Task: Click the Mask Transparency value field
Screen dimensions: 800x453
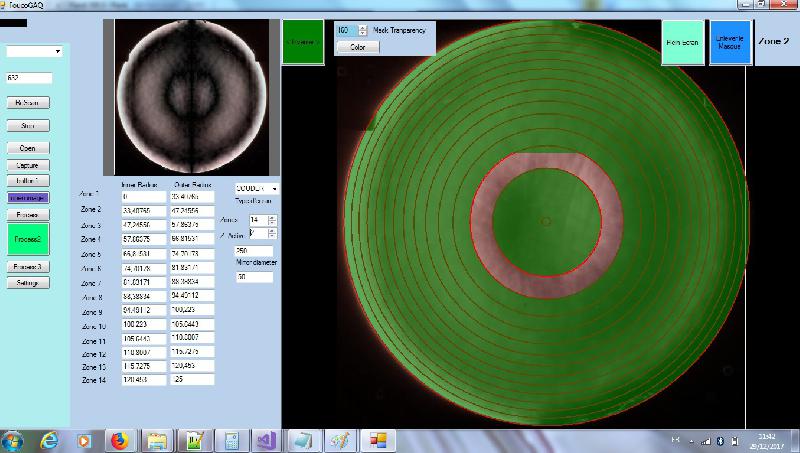Action: pos(347,31)
